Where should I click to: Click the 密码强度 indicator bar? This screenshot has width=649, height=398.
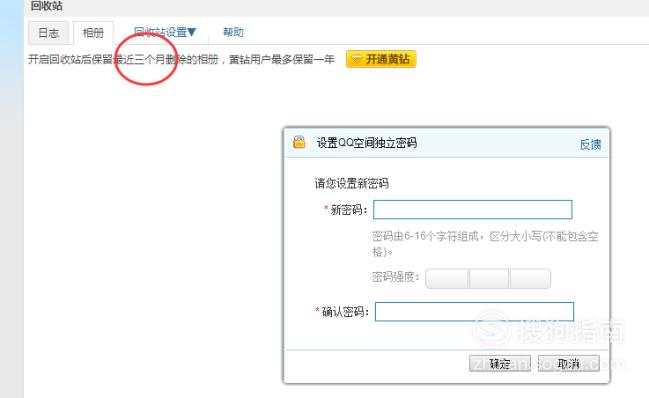pos(488,278)
